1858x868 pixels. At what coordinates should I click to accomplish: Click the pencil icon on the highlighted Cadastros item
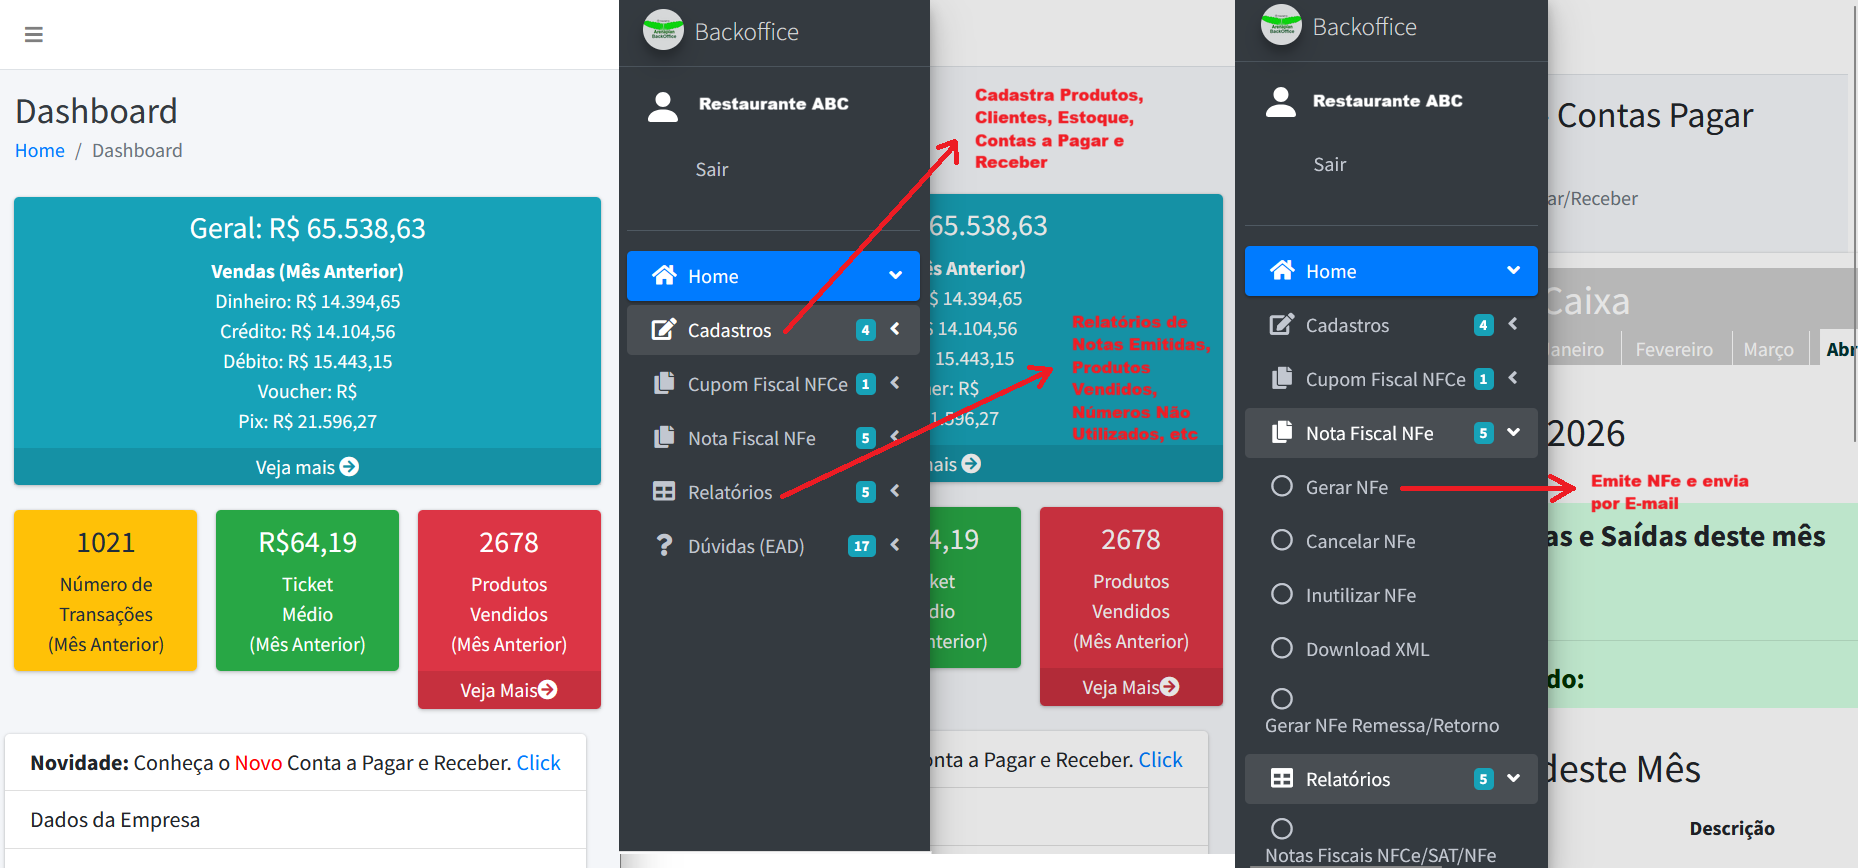[x=664, y=330]
